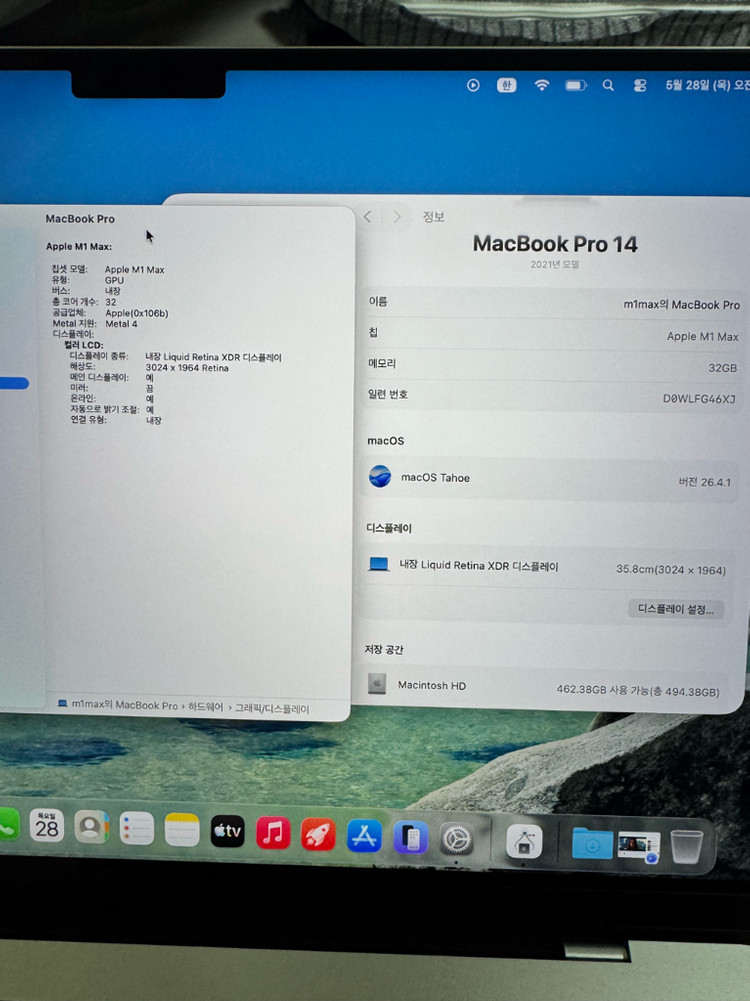This screenshot has width=750, height=1001.
Task: Click the 컬러 LCD: subheading
Action: pos(84,345)
